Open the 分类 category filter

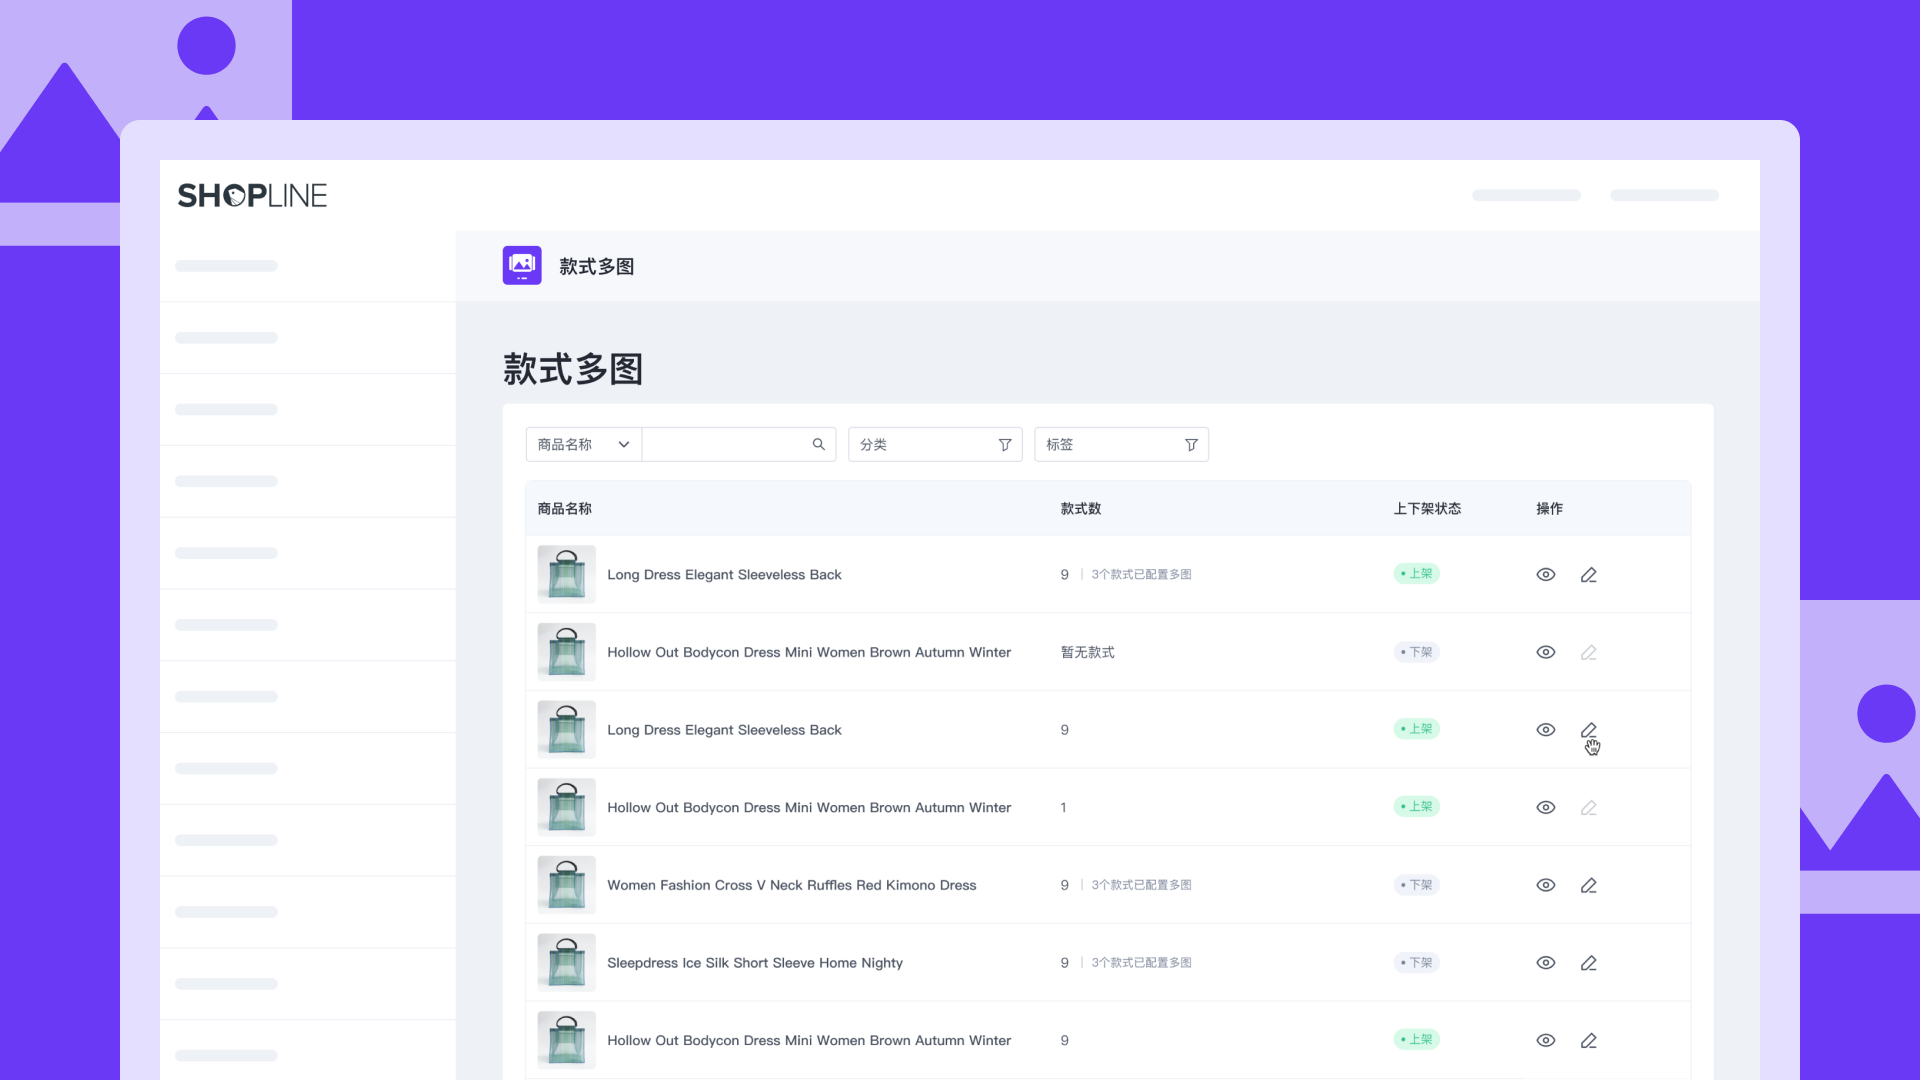[x=934, y=444]
